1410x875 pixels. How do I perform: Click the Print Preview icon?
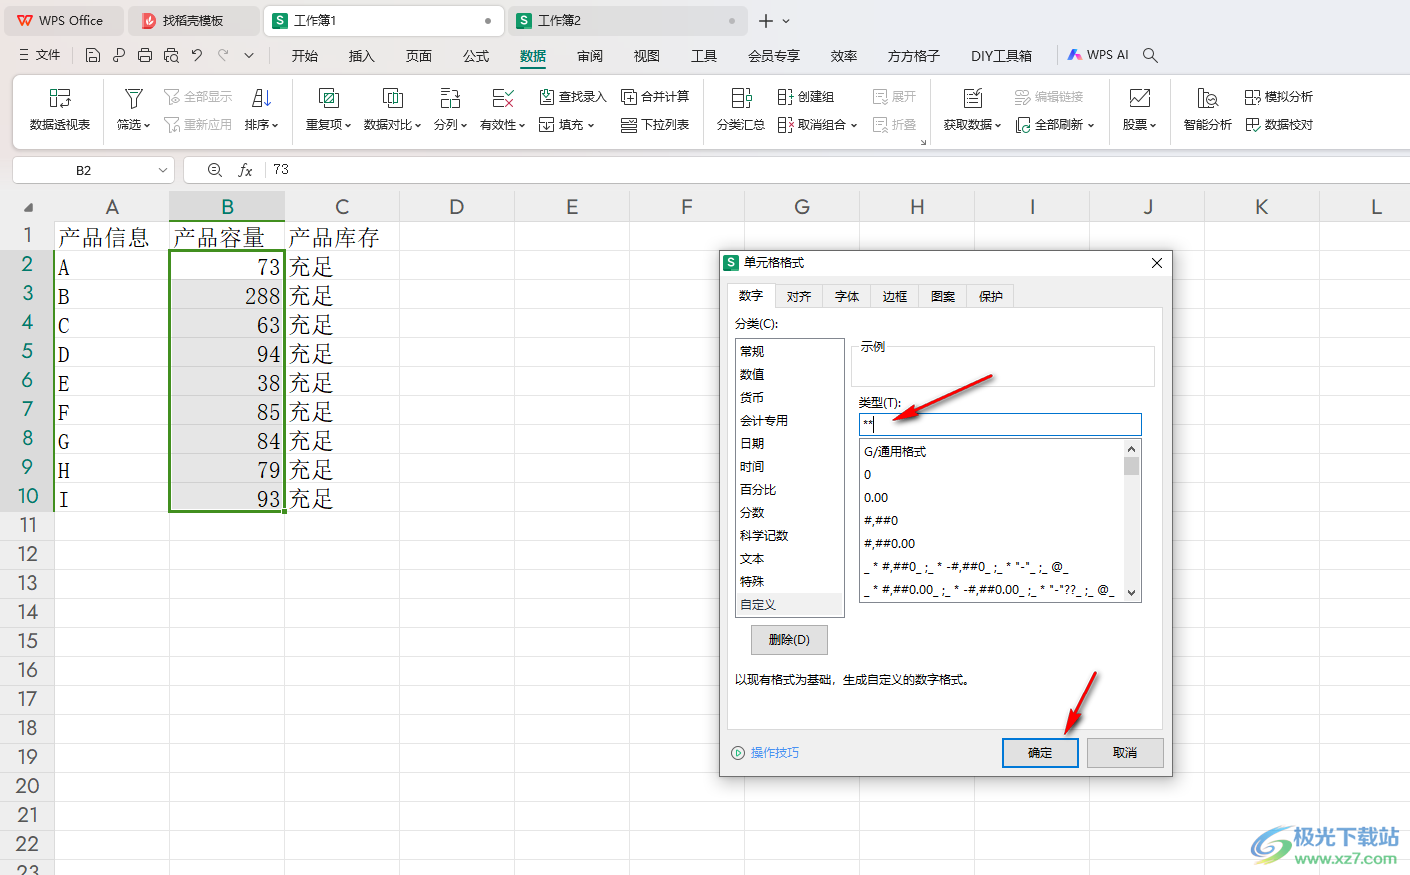(171, 55)
